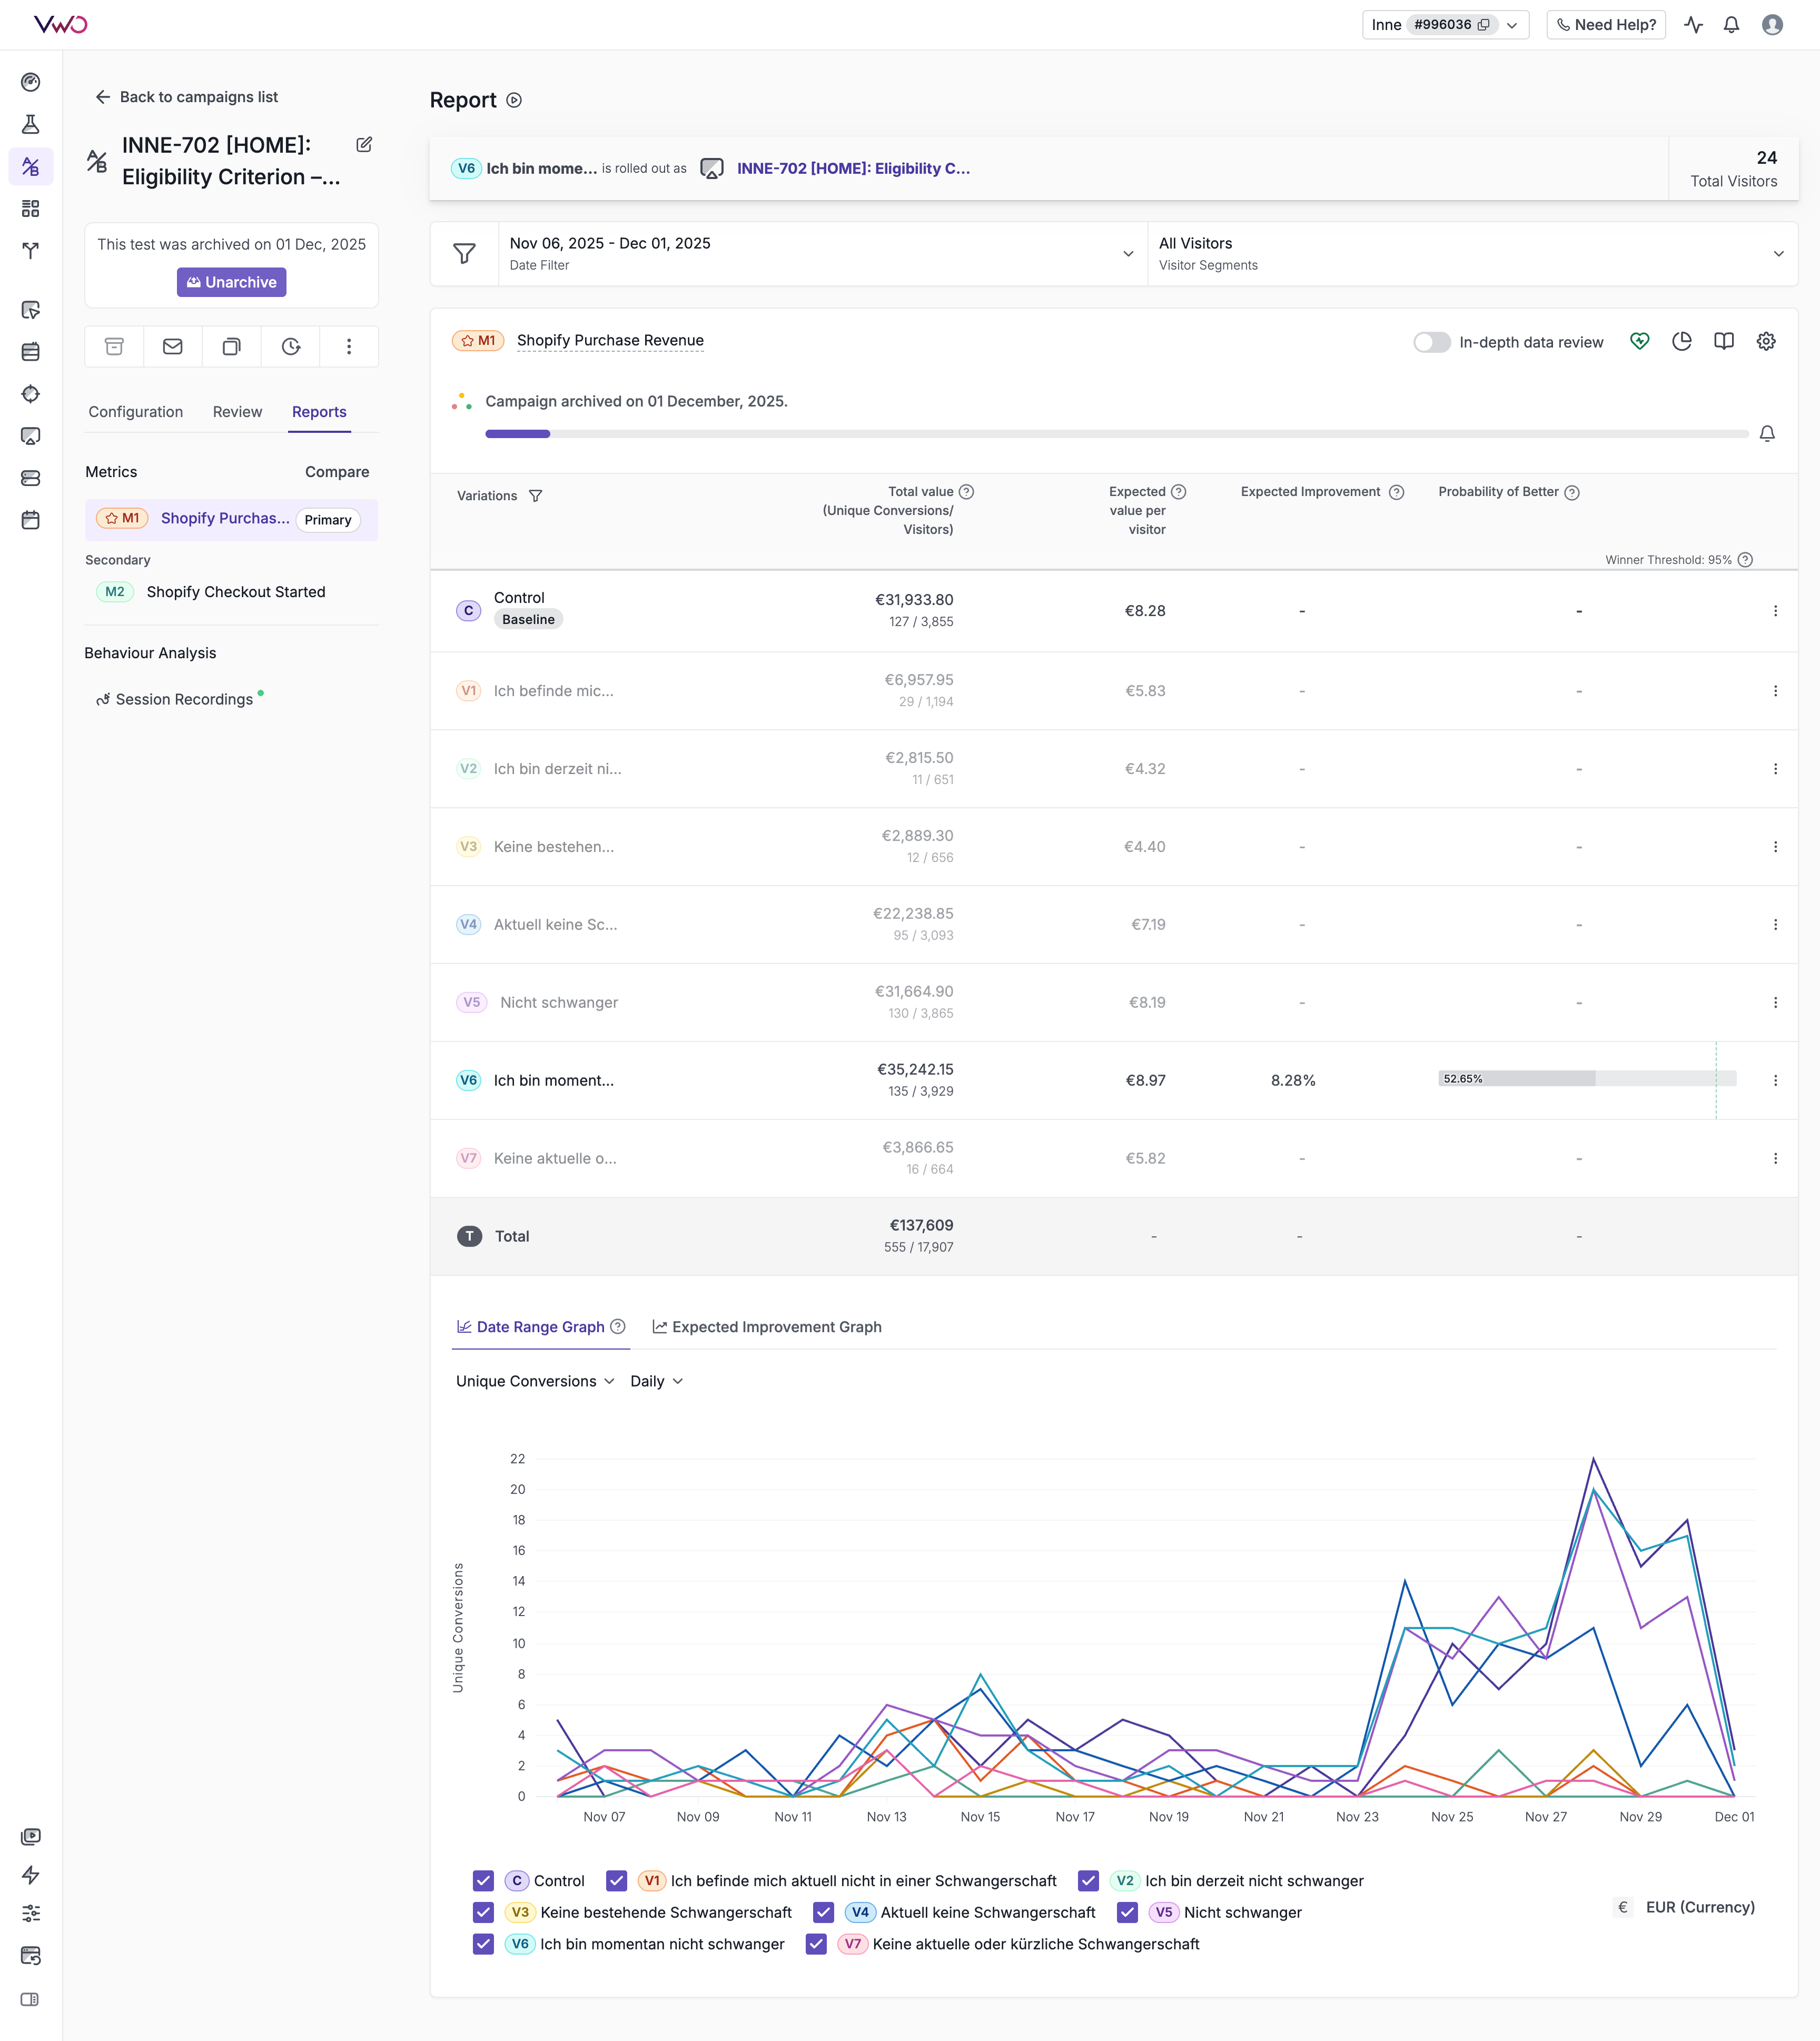Open the Daily interval dropdown
This screenshot has height=2041, width=1820.
(x=656, y=1381)
